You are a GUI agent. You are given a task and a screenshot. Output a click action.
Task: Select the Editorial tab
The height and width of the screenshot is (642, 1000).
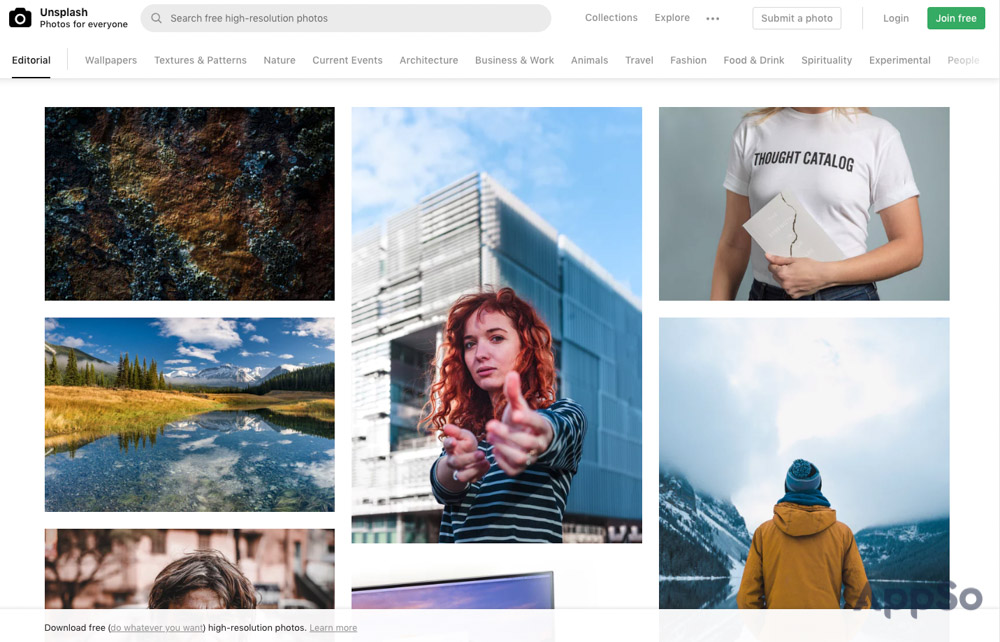coord(31,60)
